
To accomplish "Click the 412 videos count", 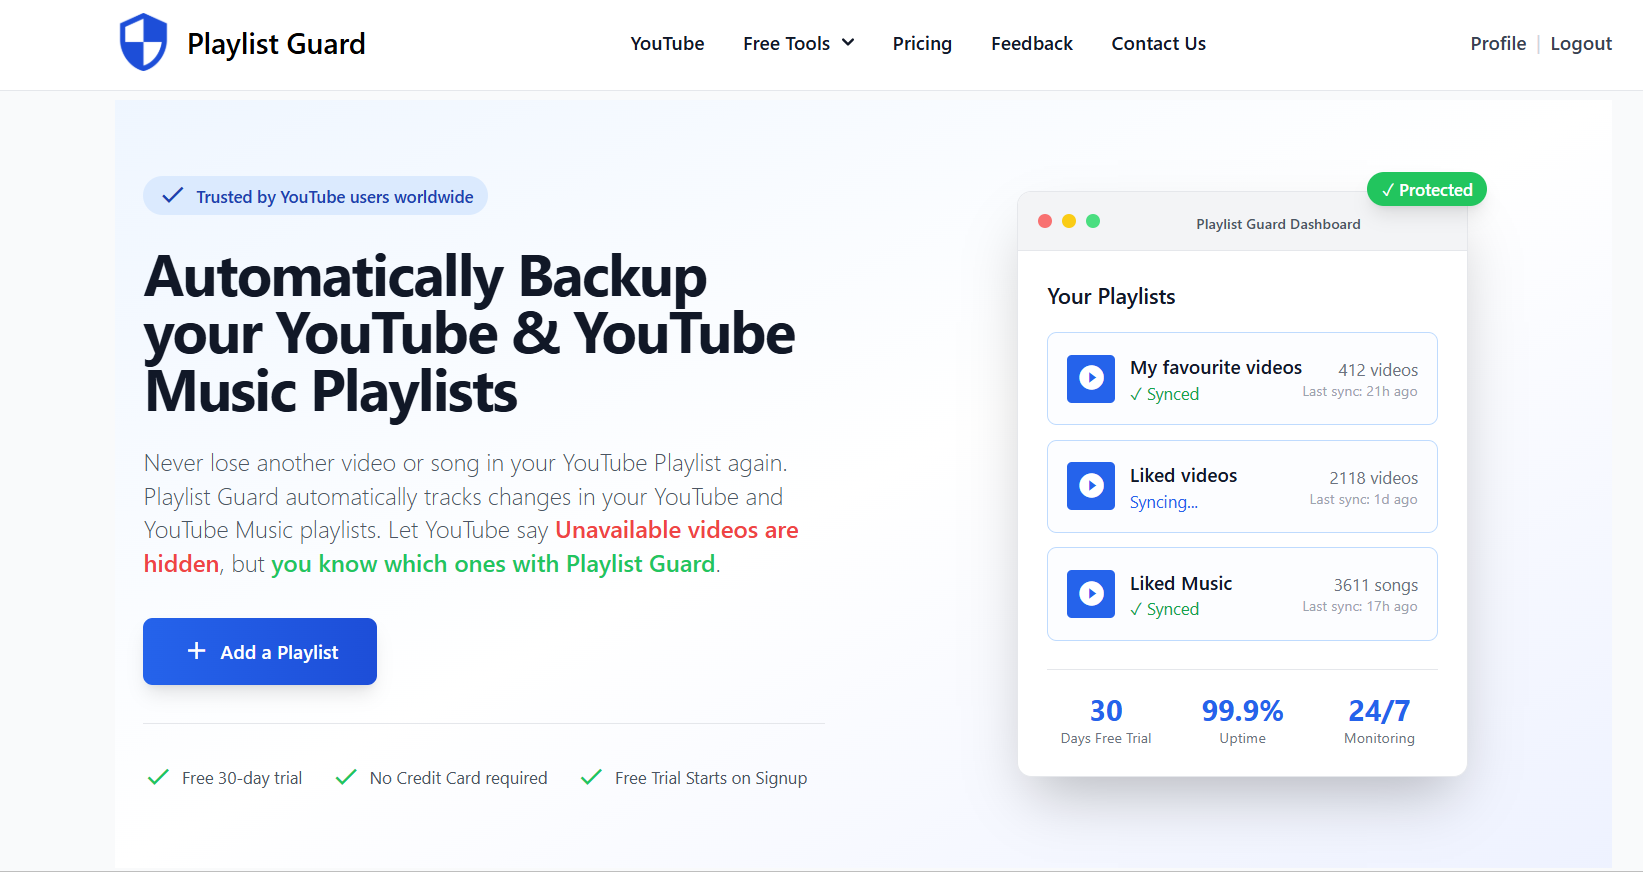I will point(1378,370).
